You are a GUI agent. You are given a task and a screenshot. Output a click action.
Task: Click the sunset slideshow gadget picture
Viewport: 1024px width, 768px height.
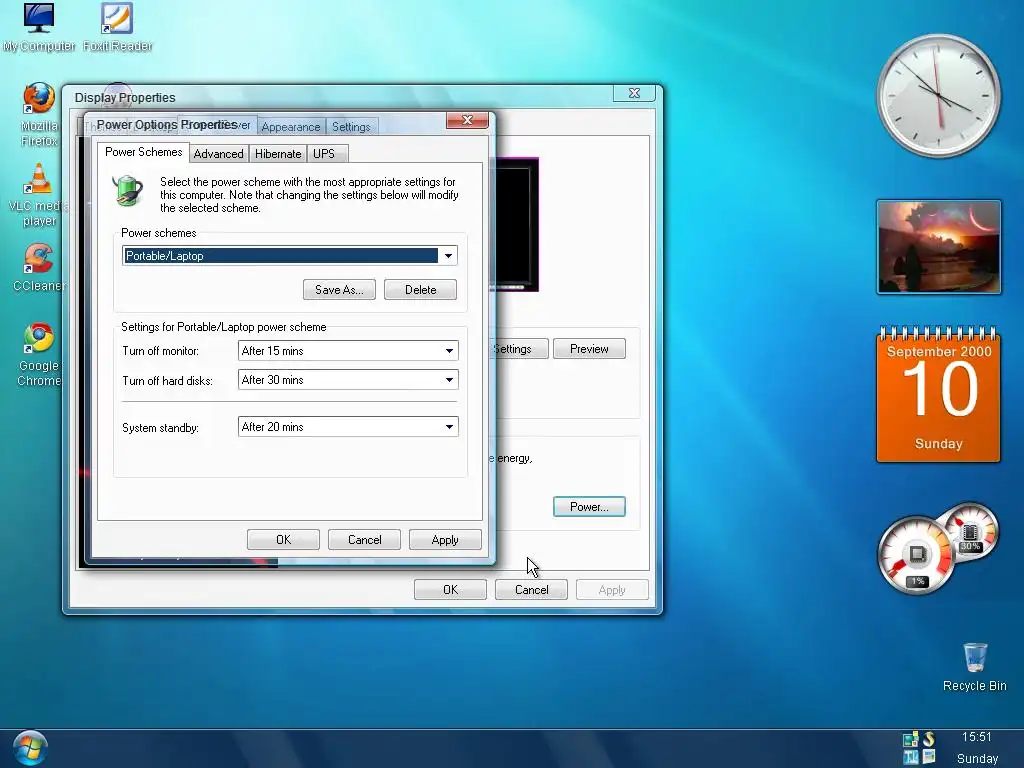(x=938, y=248)
